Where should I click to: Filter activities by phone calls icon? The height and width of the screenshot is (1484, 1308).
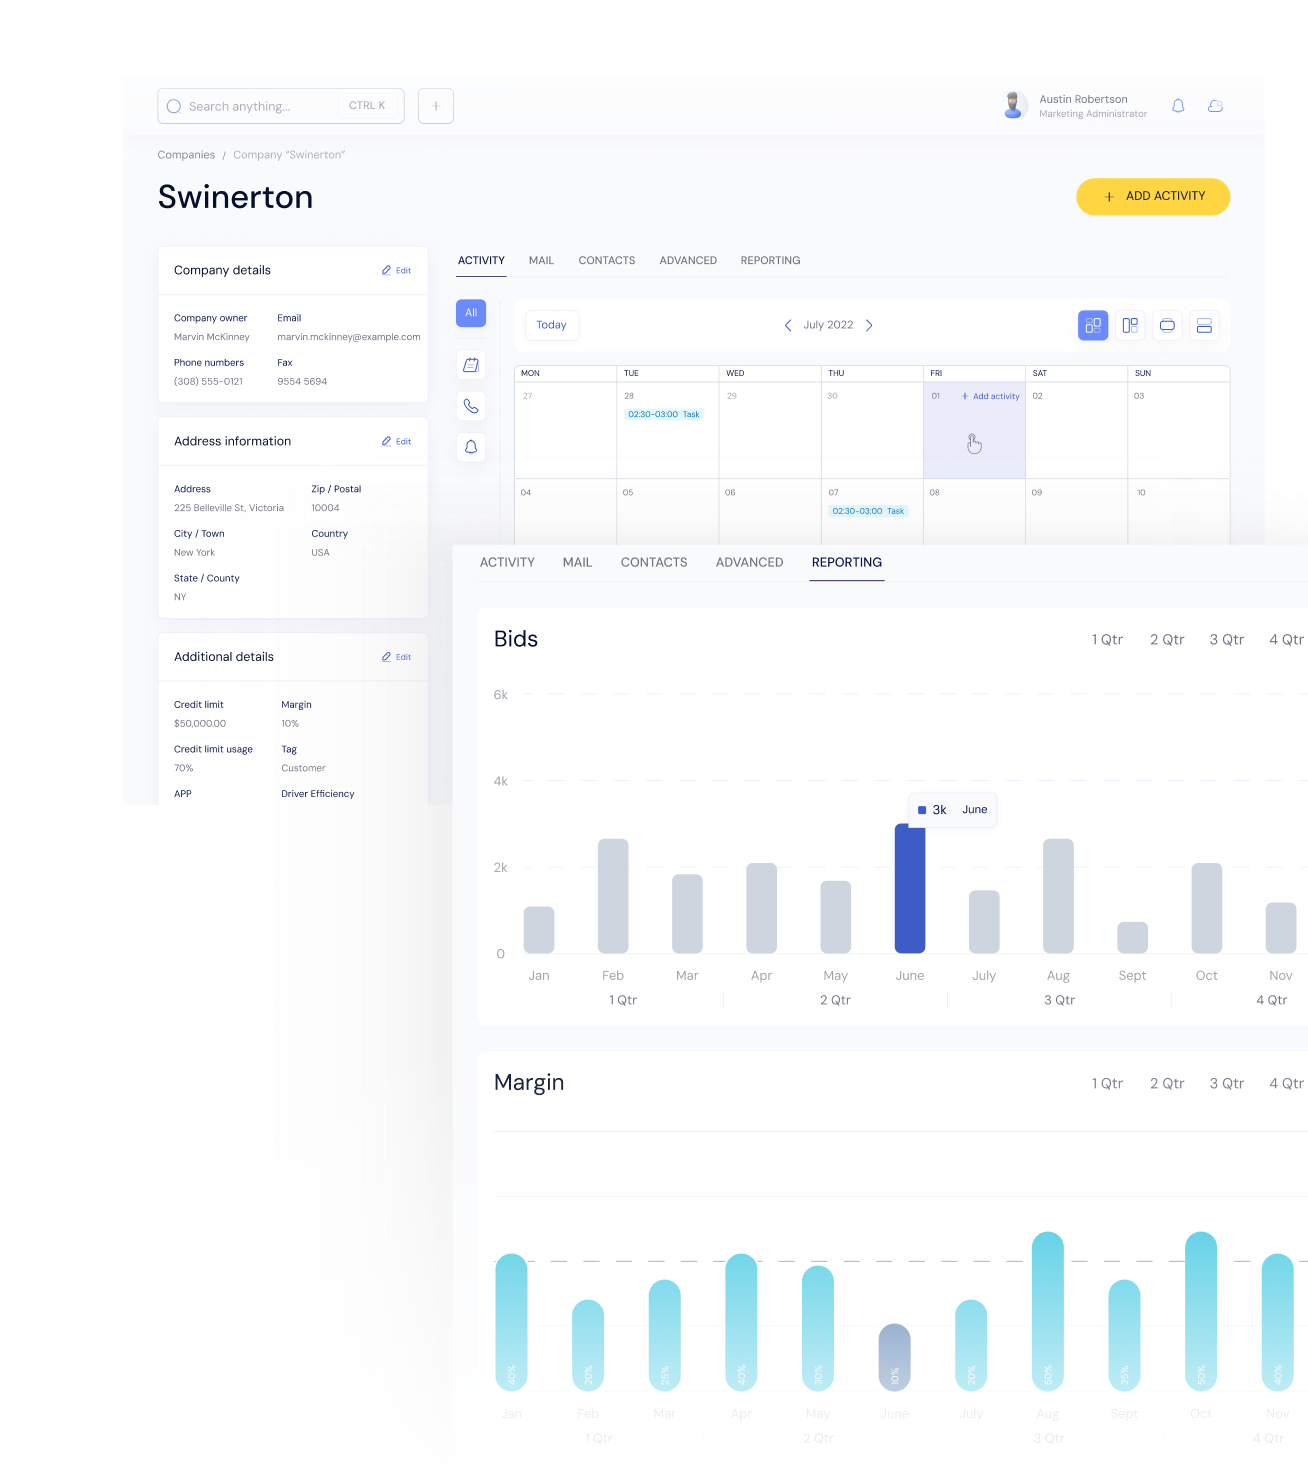coord(471,406)
